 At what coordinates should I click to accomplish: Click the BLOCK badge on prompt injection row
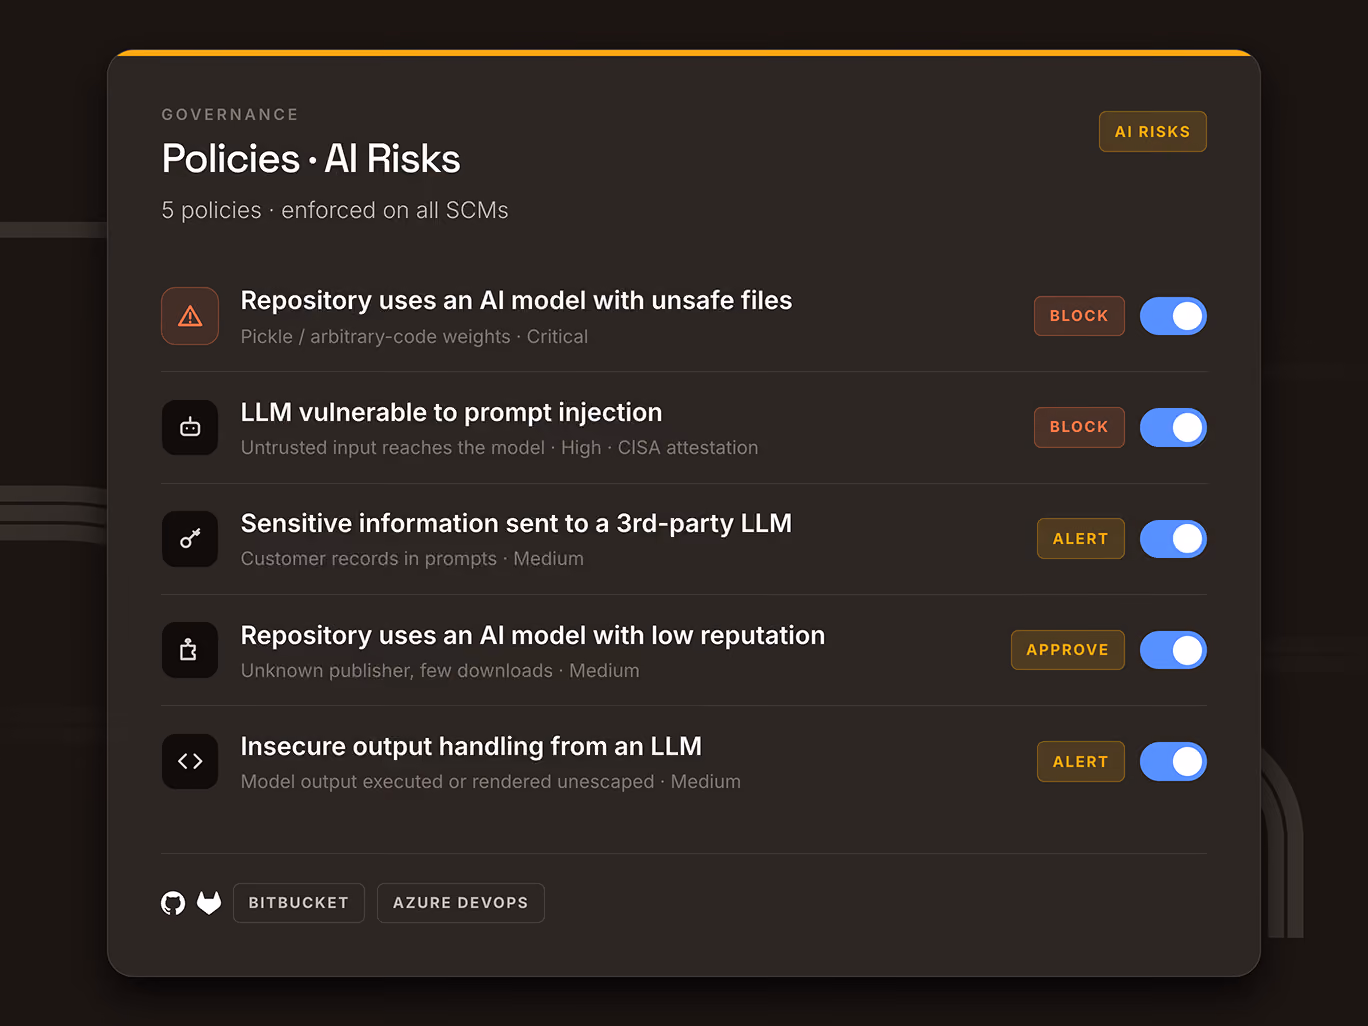click(1079, 427)
